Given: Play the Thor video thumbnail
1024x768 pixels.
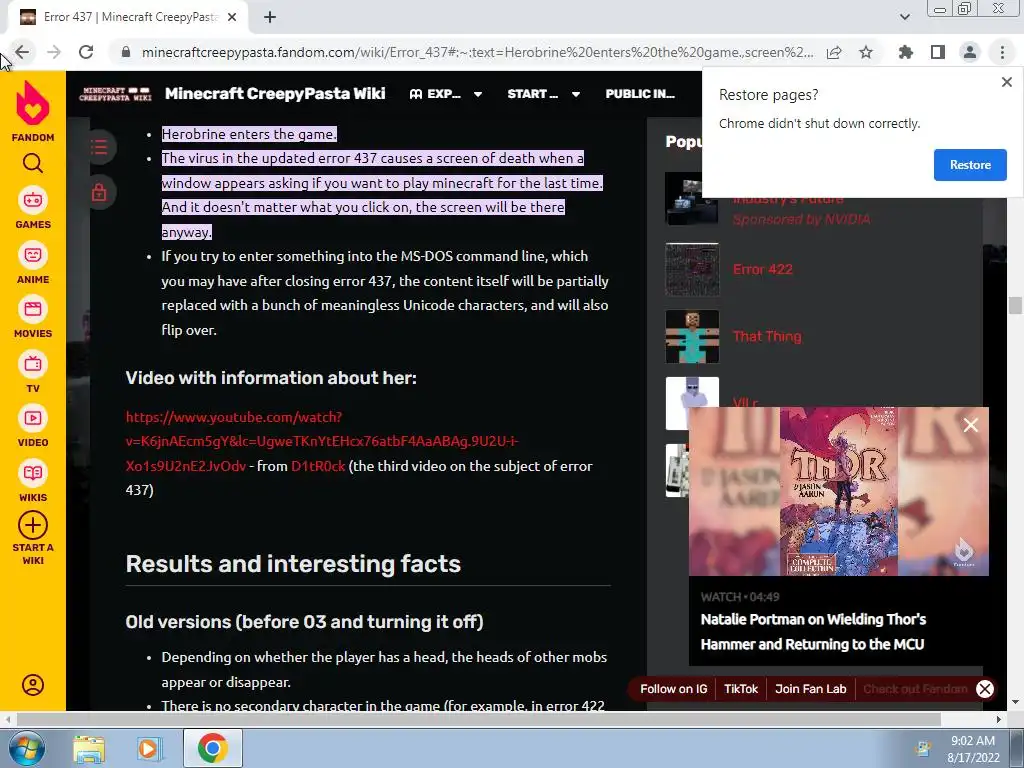Looking at the screenshot, I should click(x=839, y=491).
